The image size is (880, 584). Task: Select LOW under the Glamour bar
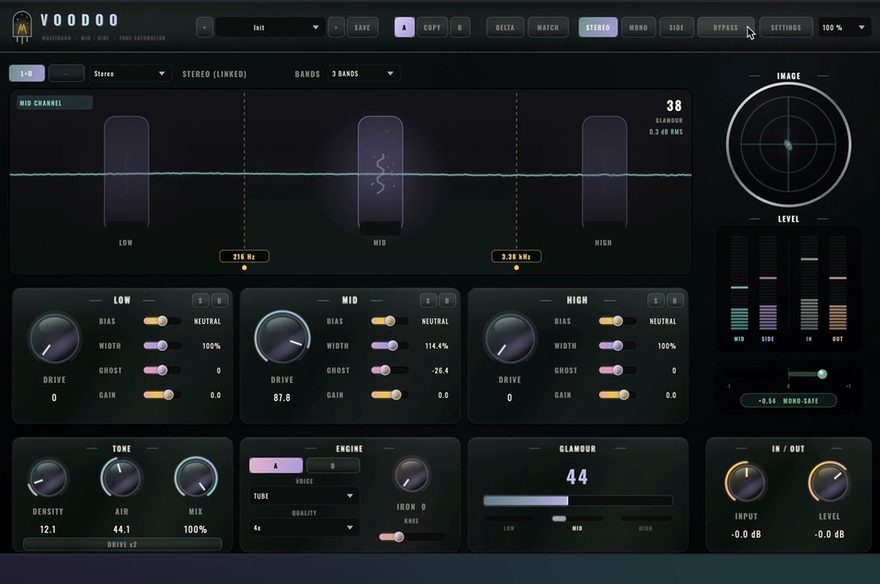509,528
